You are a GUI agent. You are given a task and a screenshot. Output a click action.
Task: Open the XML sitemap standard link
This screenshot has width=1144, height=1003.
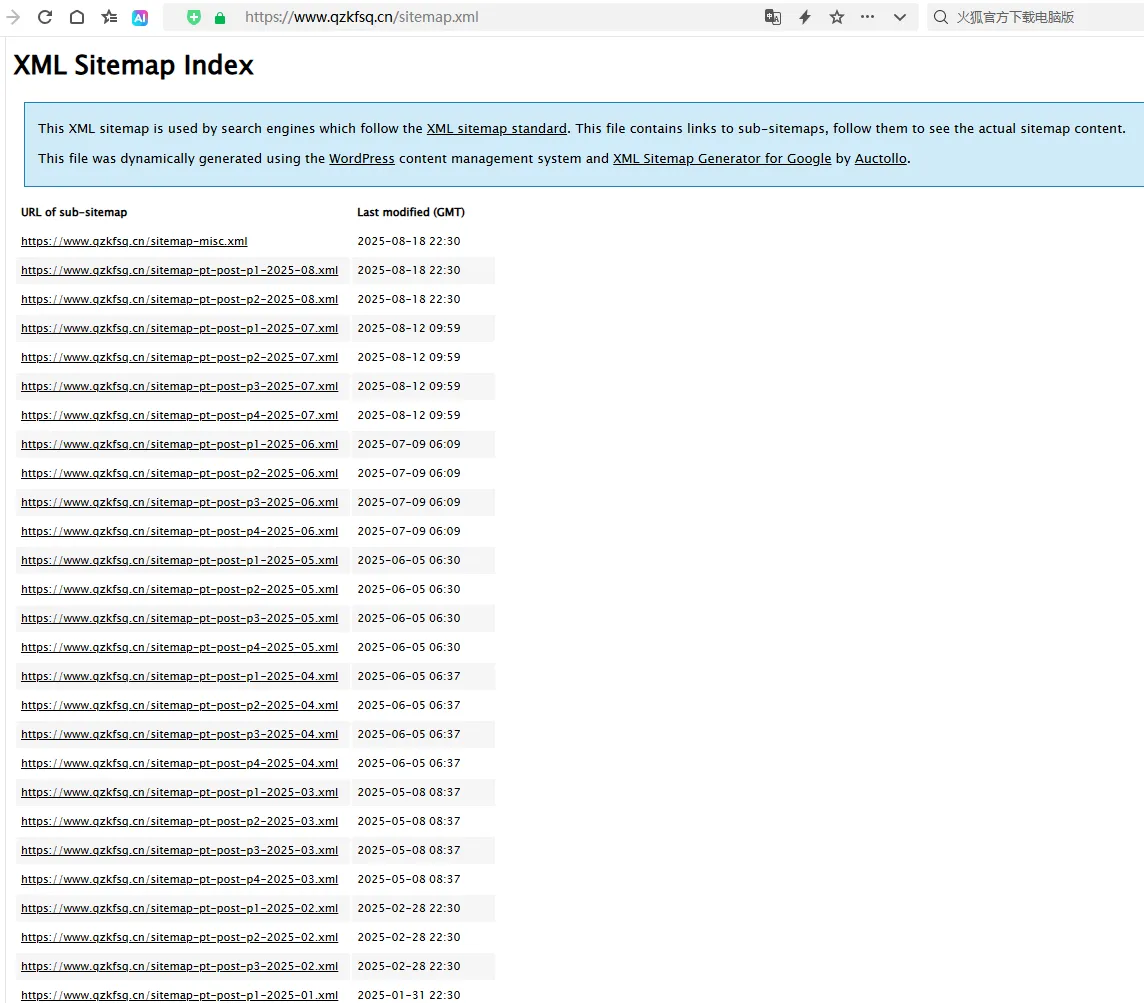coord(496,128)
